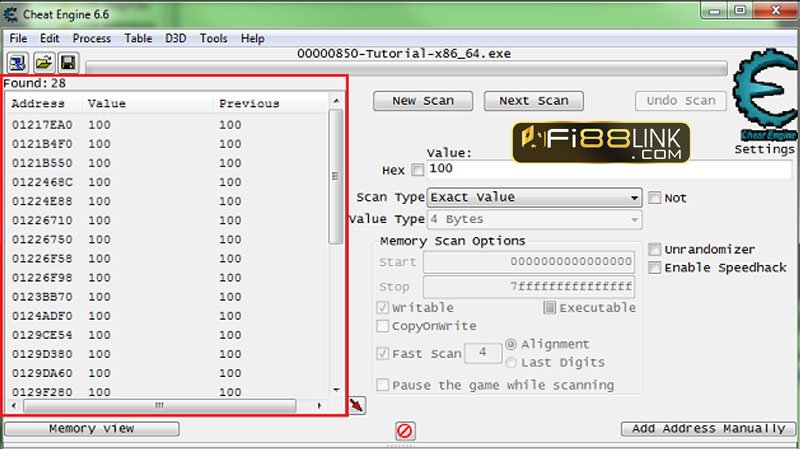Image resolution: width=800 pixels, height=450 pixels.
Task: Select address row 01224E88
Action: tap(167, 201)
